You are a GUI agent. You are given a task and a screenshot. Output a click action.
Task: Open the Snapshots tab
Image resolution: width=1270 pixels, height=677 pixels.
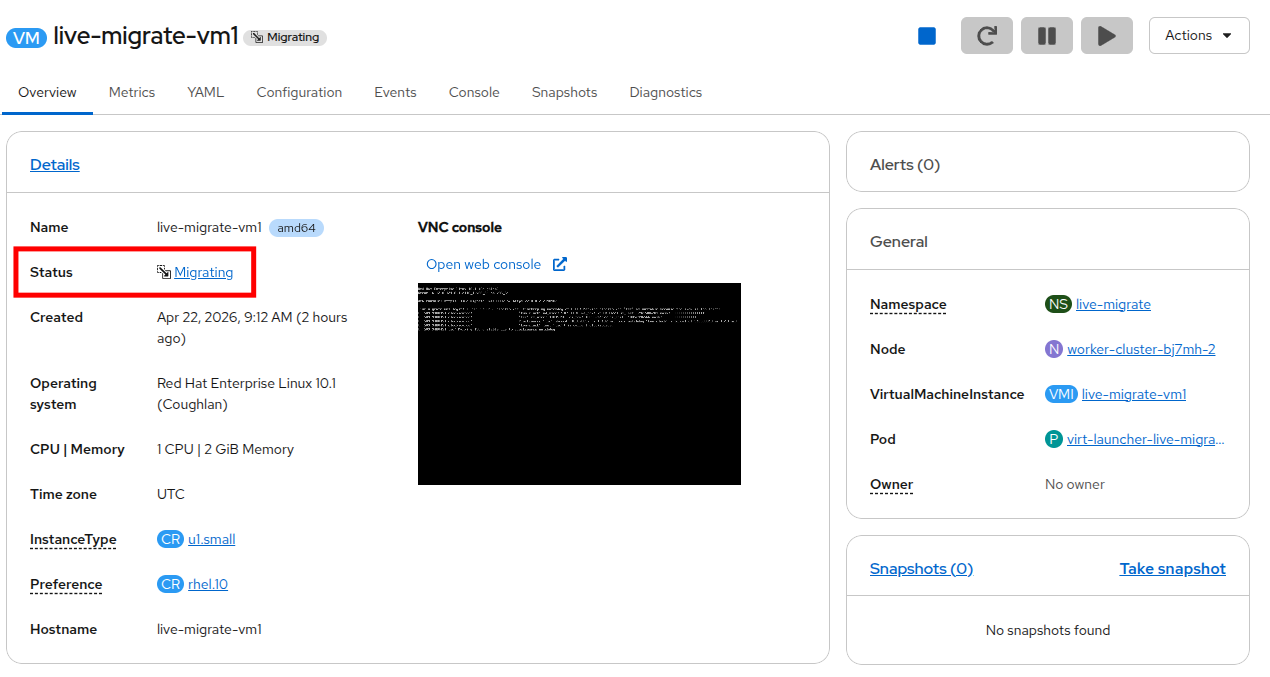(x=564, y=92)
